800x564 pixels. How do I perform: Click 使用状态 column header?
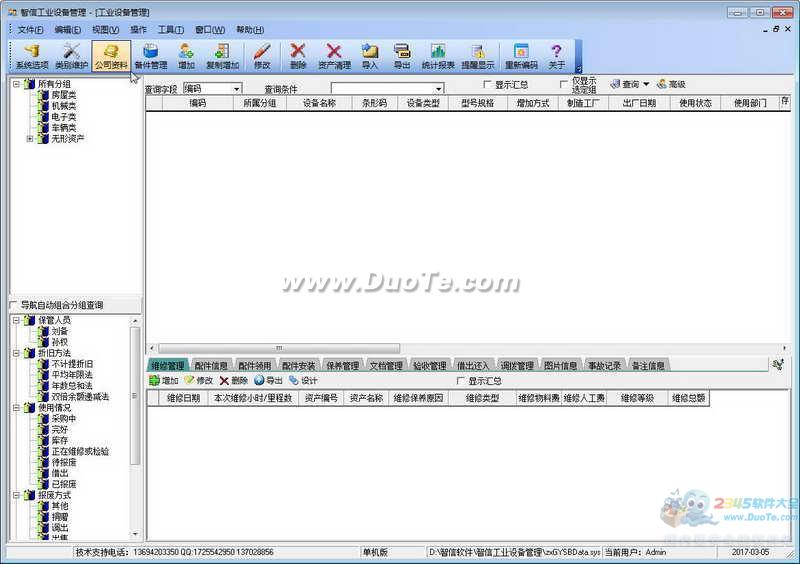pos(695,103)
